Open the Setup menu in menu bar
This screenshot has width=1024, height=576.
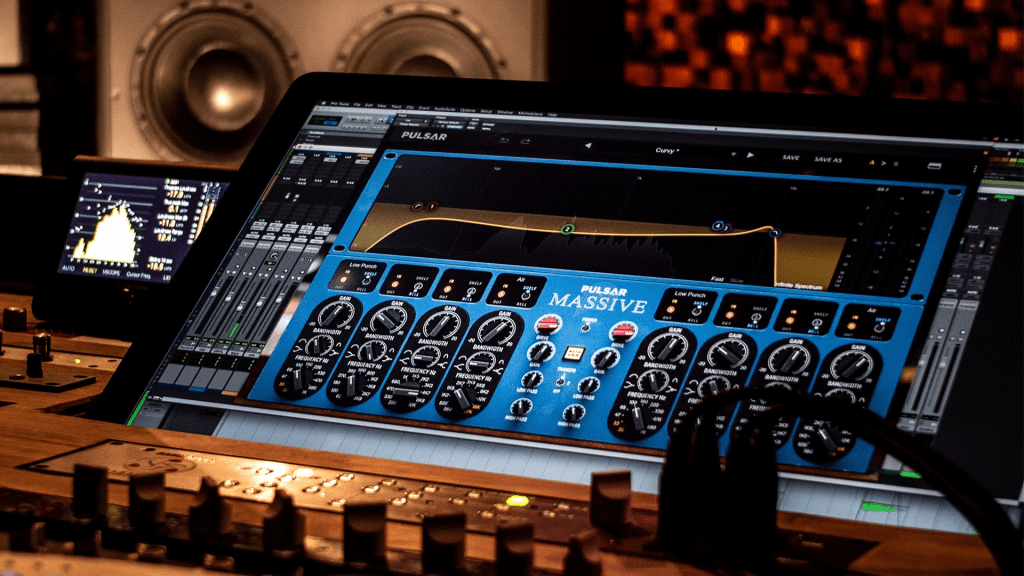point(484,112)
